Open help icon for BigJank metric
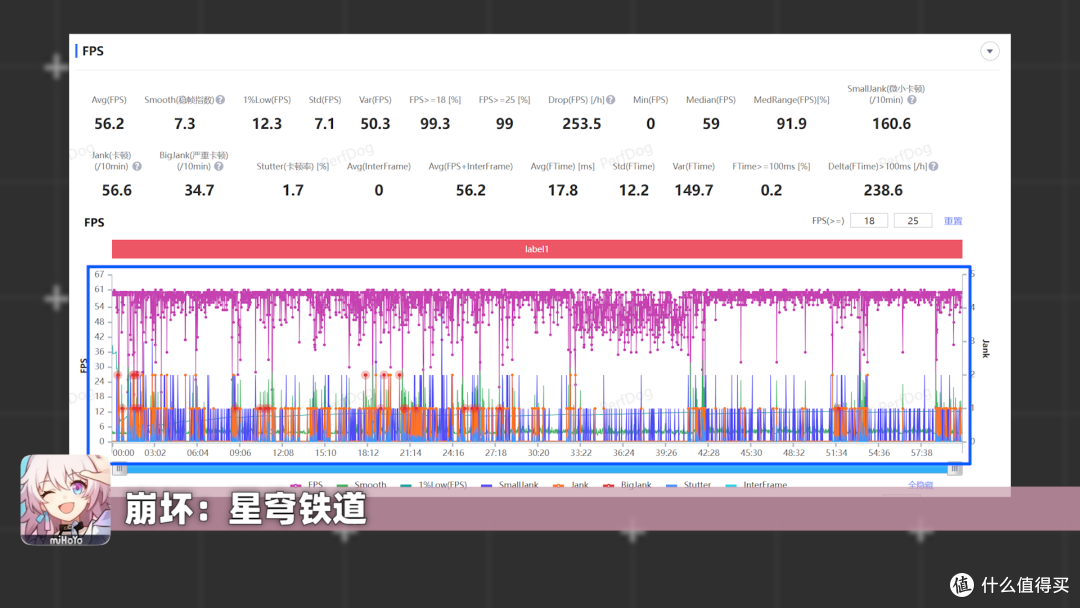Viewport: 1080px width, 608px height. pos(218,166)
